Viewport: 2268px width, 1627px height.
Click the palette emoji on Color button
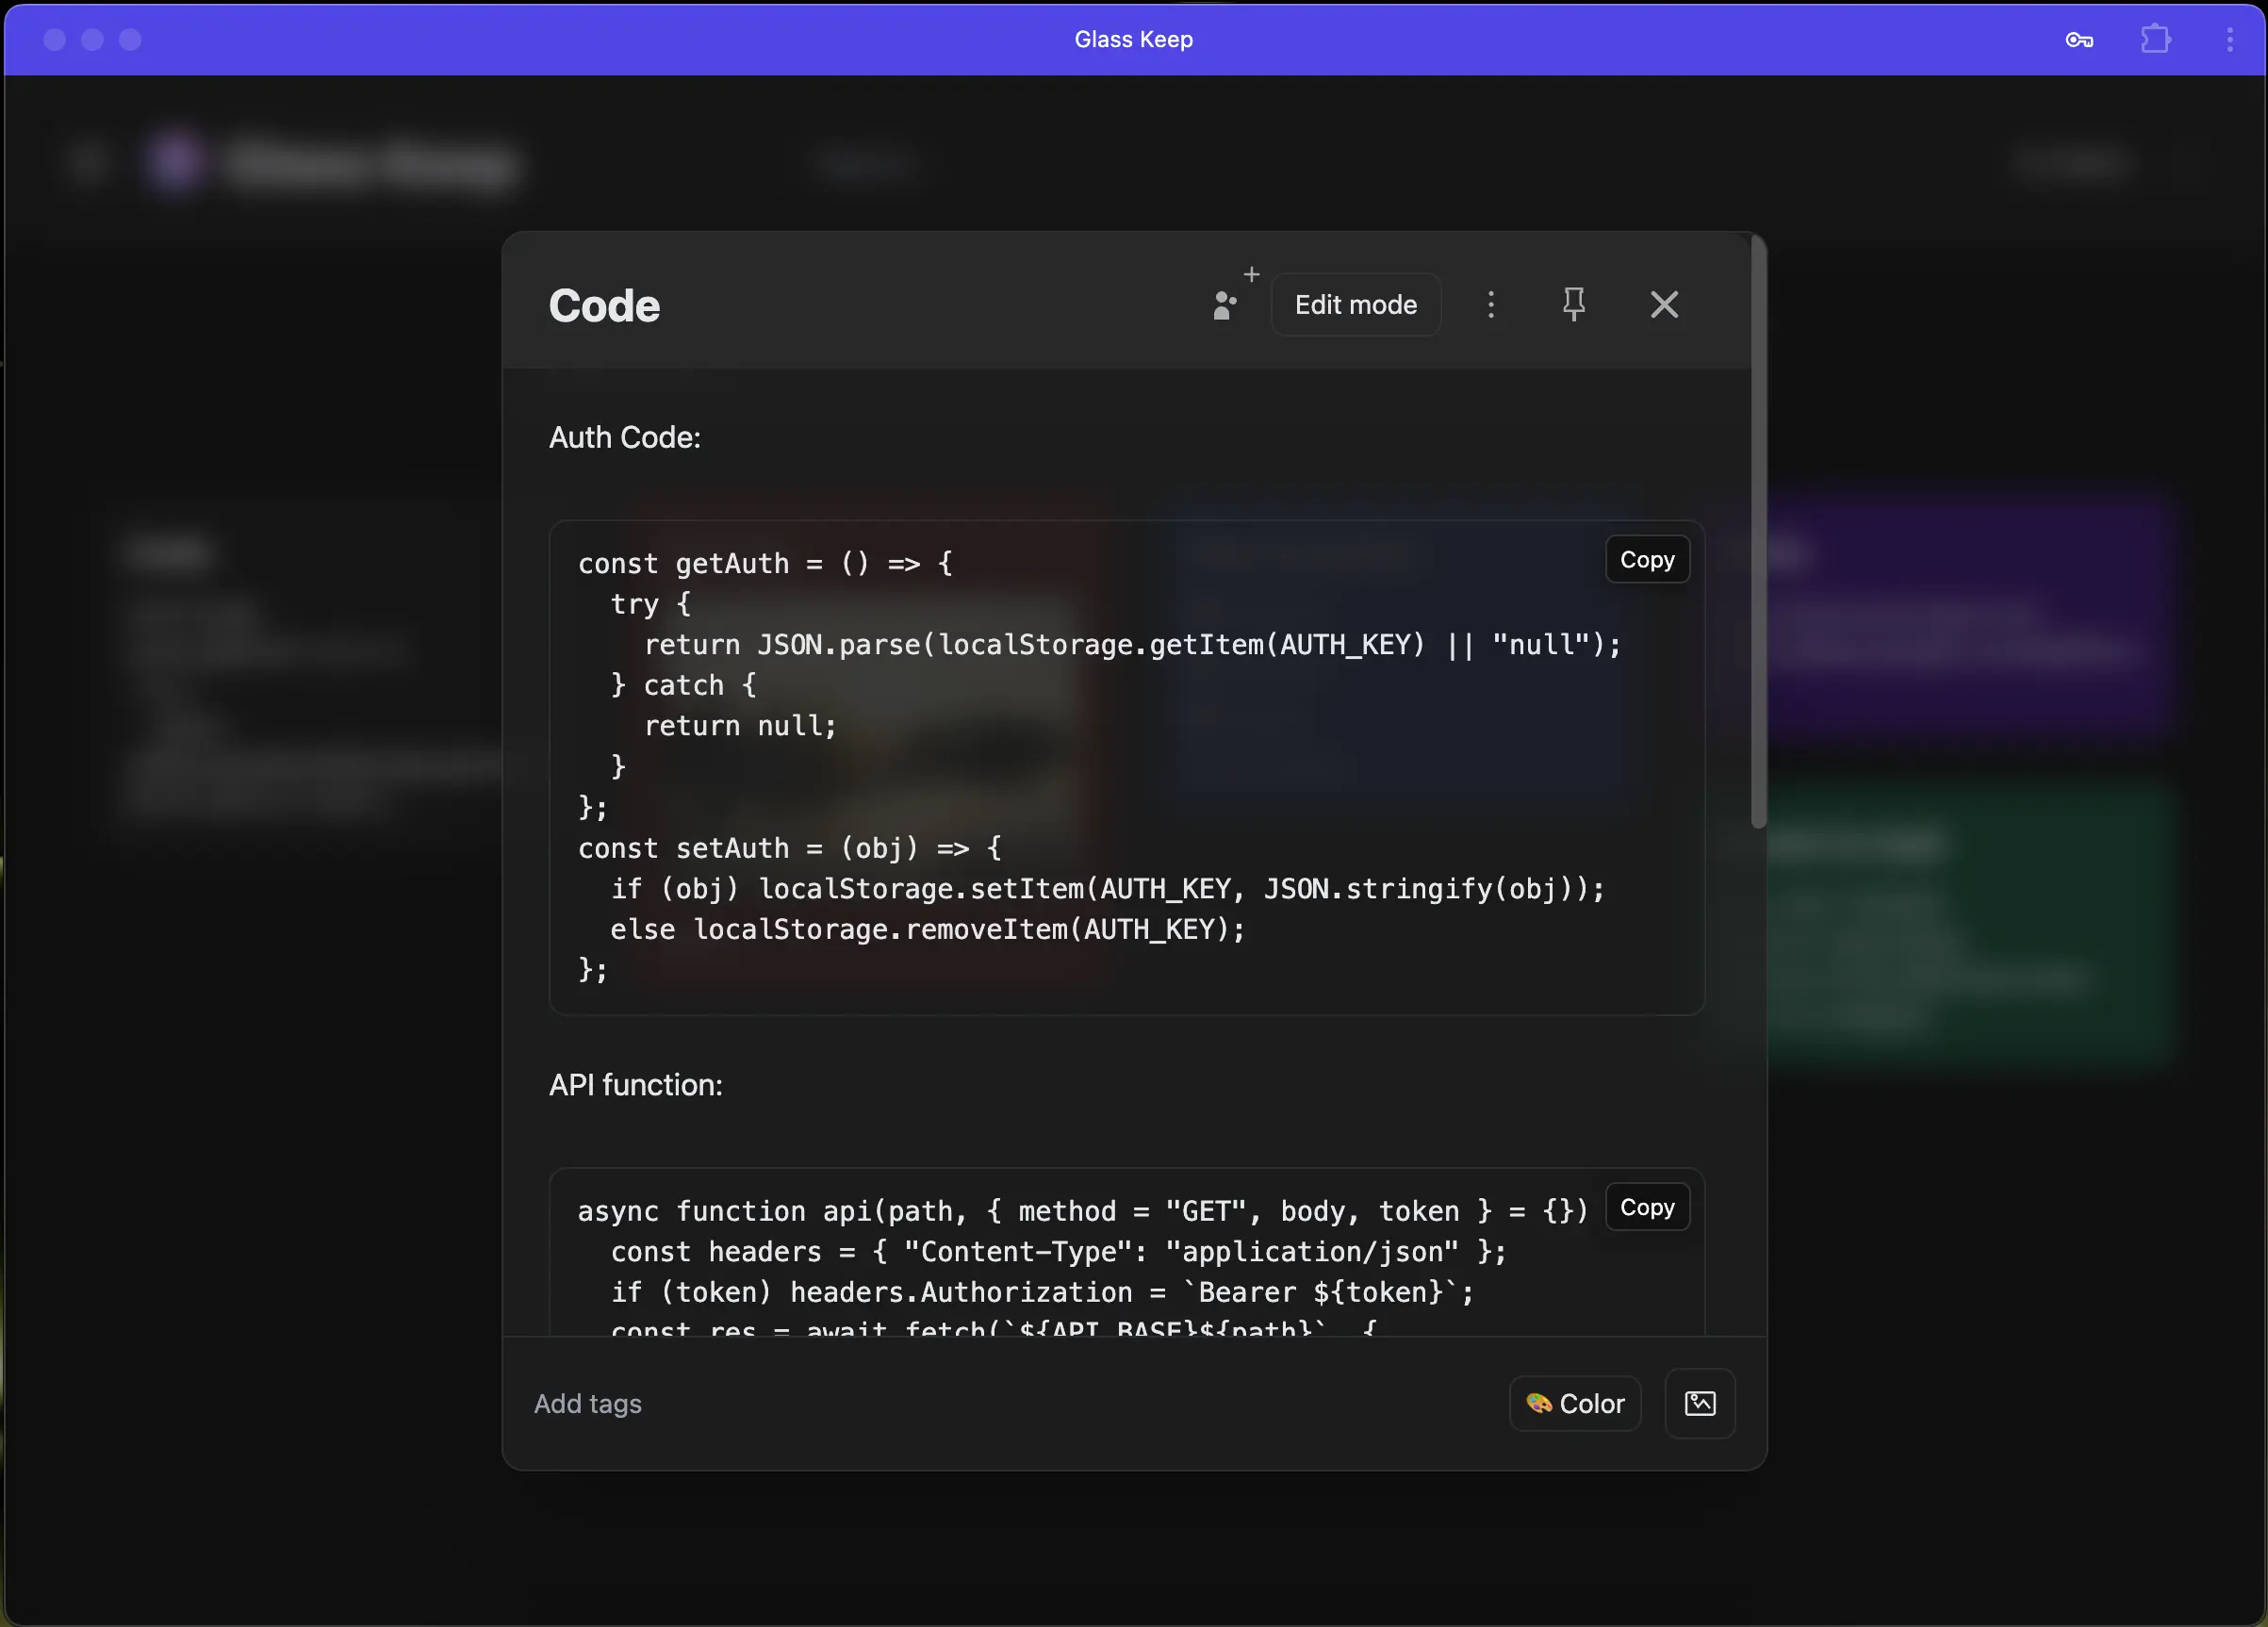coord(1538,1403)
